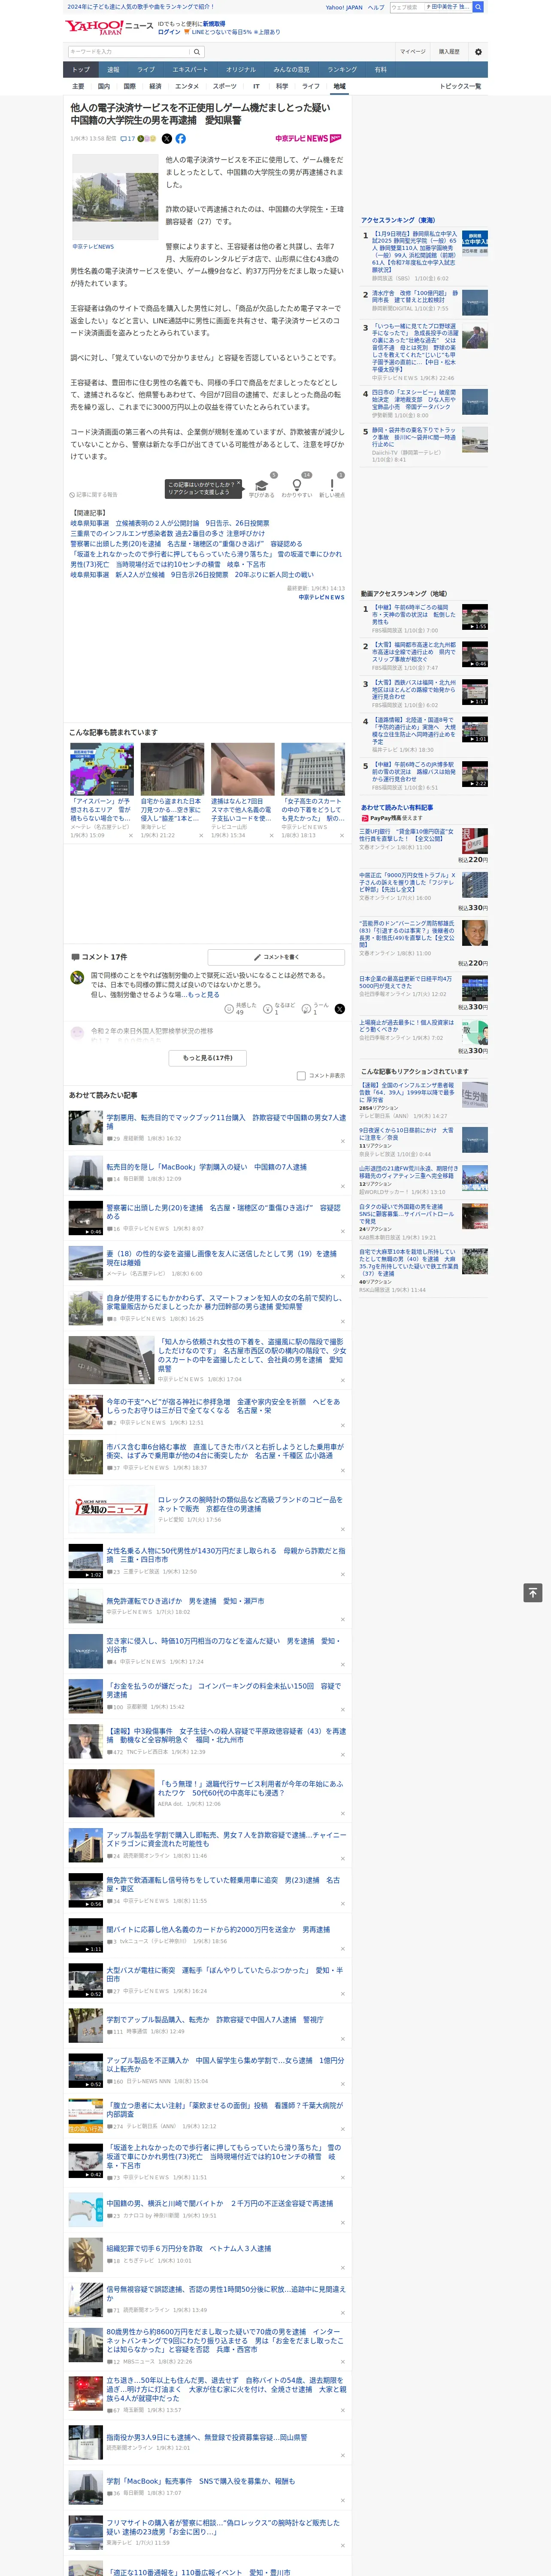Open 組織犯罪で切手6万円分を詐取 article
The height and width of the screenshot is (2576, 551).
tap(189, 2248)
